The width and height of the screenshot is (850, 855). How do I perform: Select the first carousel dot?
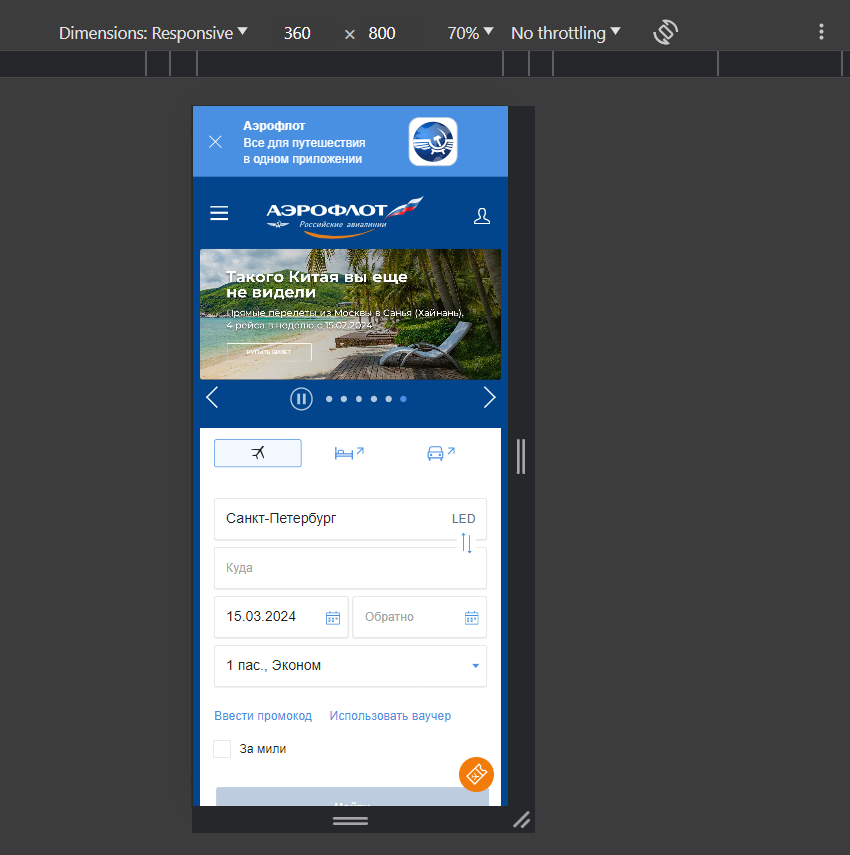click(x=329, y=399)
